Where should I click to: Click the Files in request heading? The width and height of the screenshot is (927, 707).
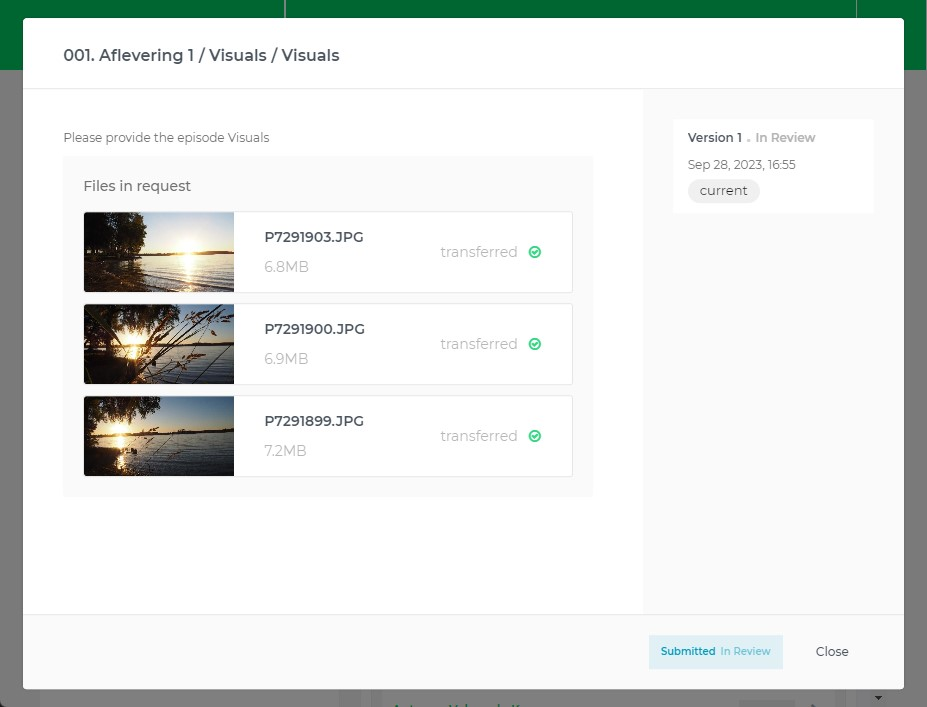click(x=137, y=186)
